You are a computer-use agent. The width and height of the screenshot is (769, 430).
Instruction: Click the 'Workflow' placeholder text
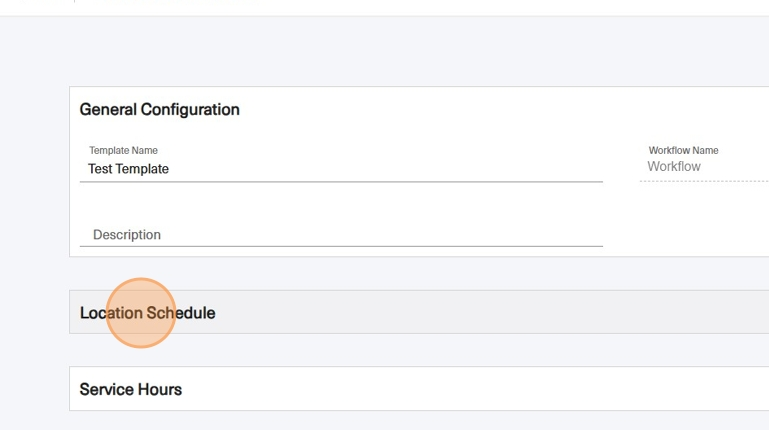pos(674,167)
